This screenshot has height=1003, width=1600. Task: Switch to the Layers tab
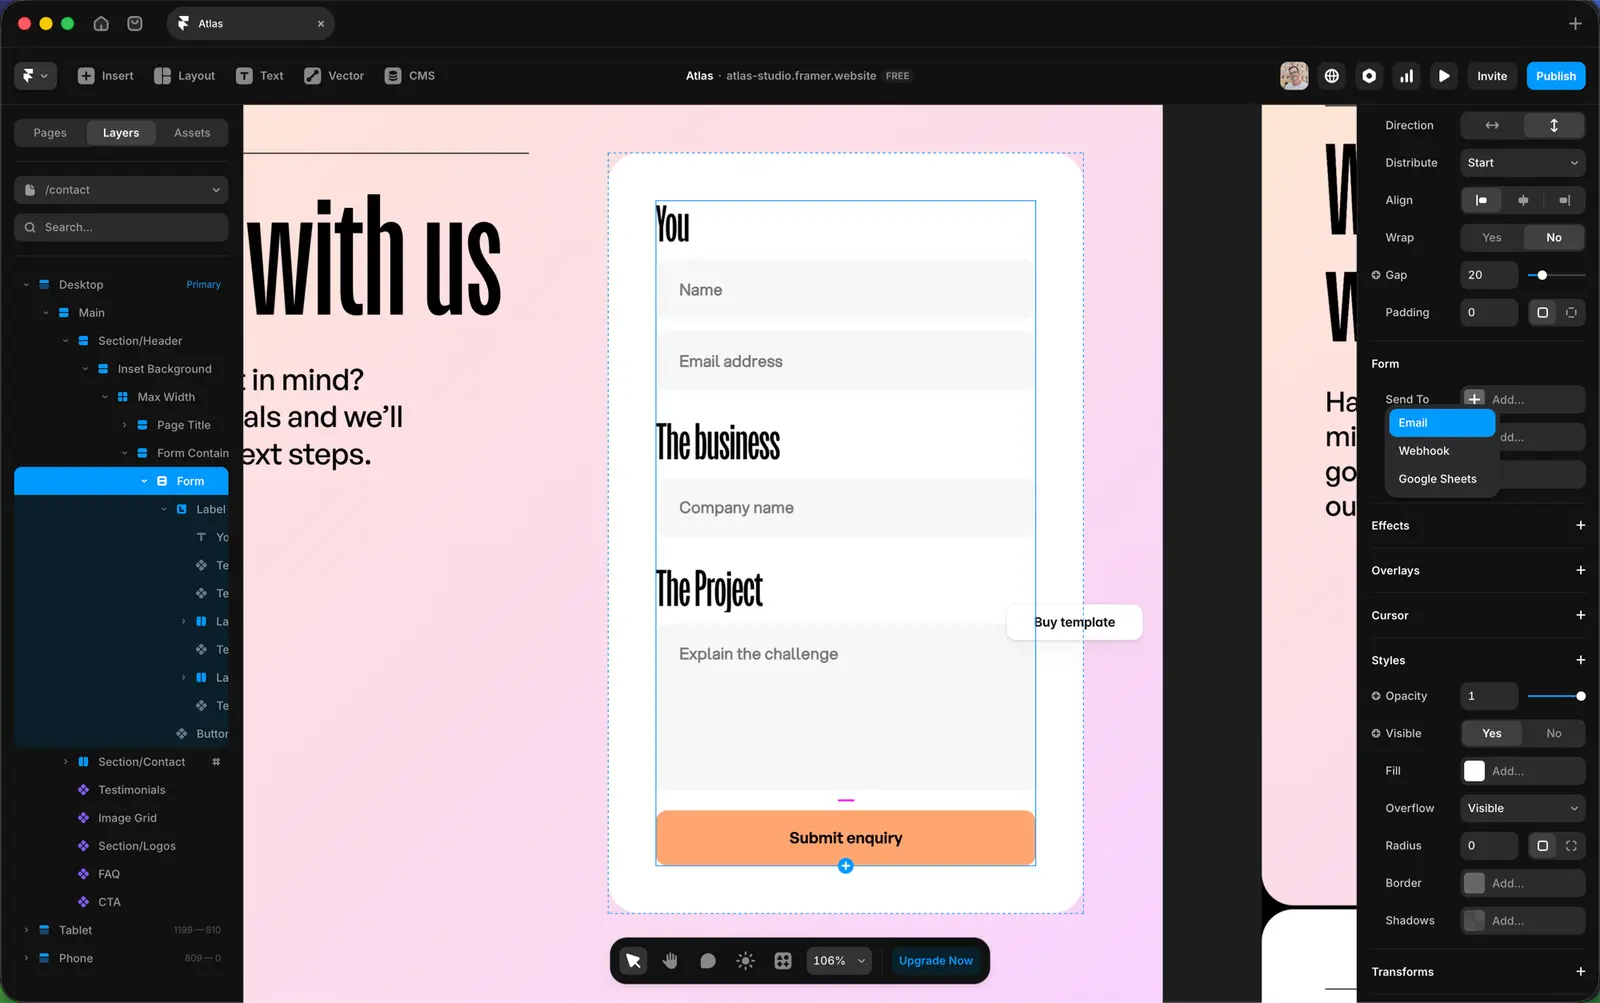(121, 133)
